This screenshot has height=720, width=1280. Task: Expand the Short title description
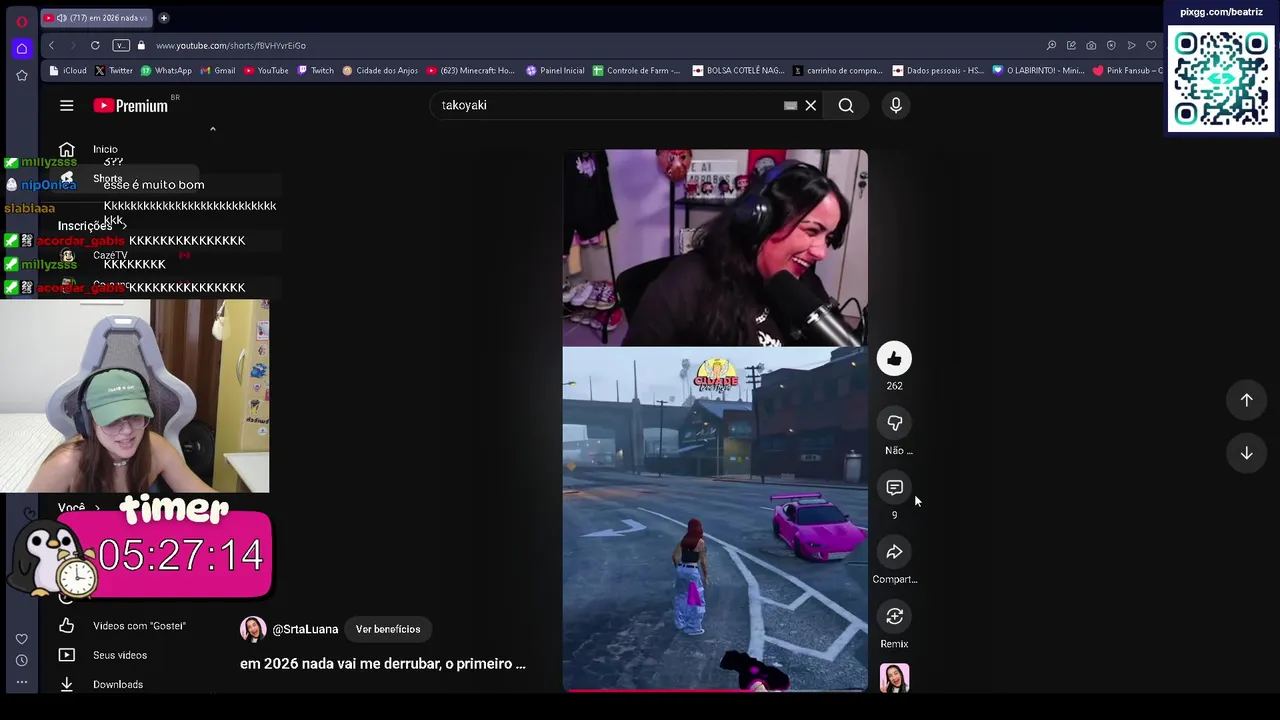click(382, 664)
